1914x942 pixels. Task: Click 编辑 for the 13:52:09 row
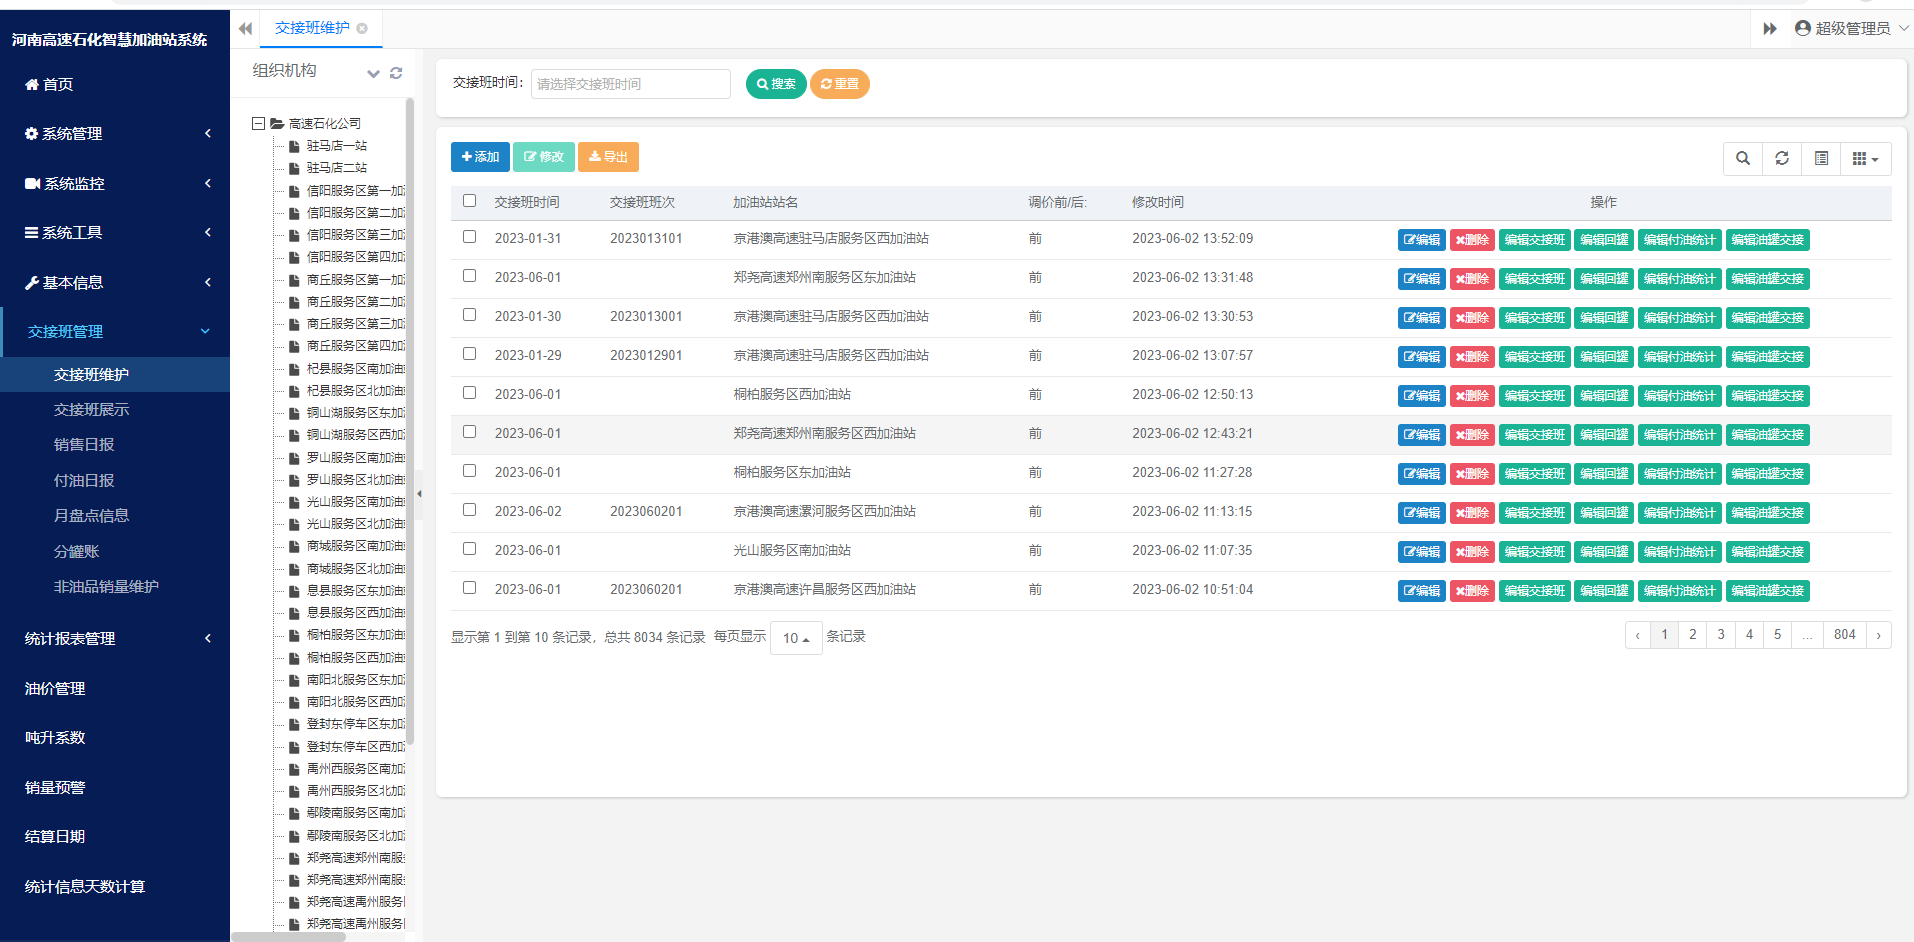click(x=1422, y=240)
